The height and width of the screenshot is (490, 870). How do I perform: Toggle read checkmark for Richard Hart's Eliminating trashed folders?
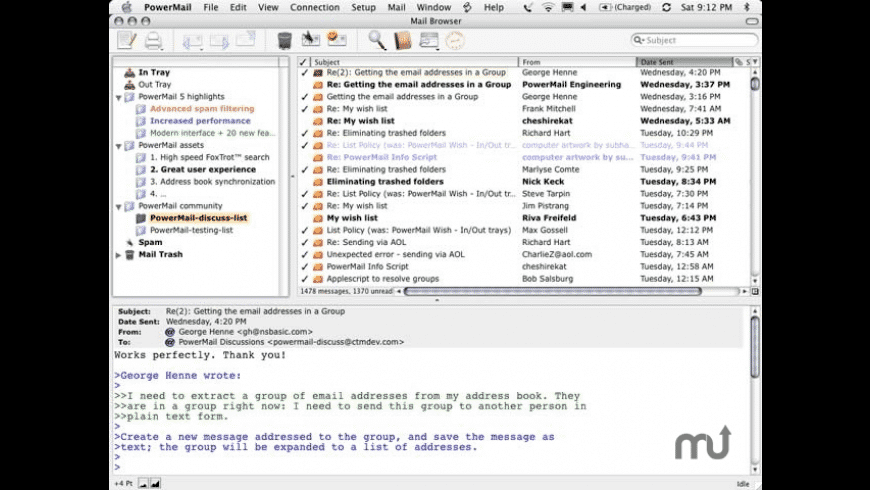click(x=304, y=133)
